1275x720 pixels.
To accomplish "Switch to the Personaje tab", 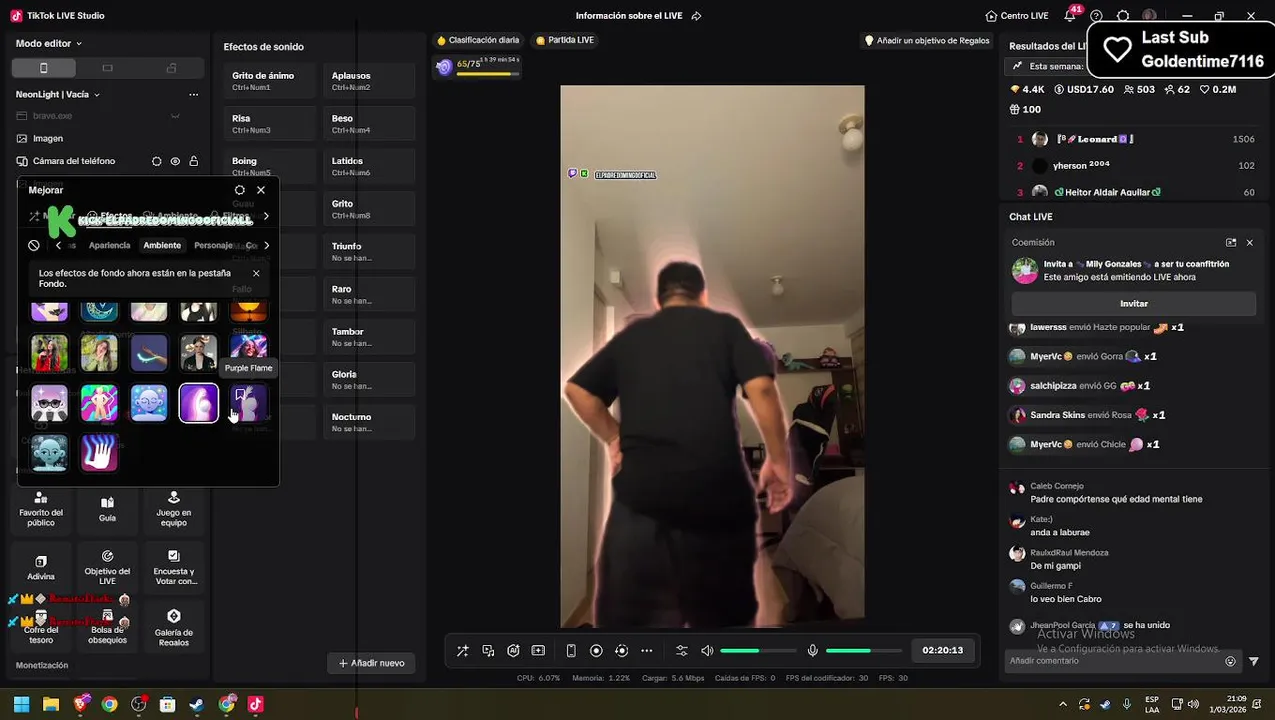I will coord(213,245).
